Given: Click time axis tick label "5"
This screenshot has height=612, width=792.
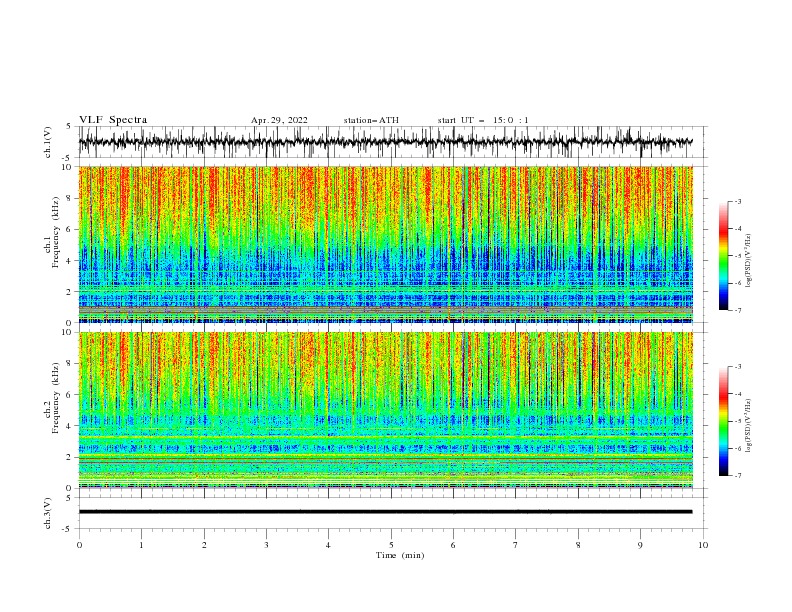Looking at the screenshot, I should click(391, 545).
